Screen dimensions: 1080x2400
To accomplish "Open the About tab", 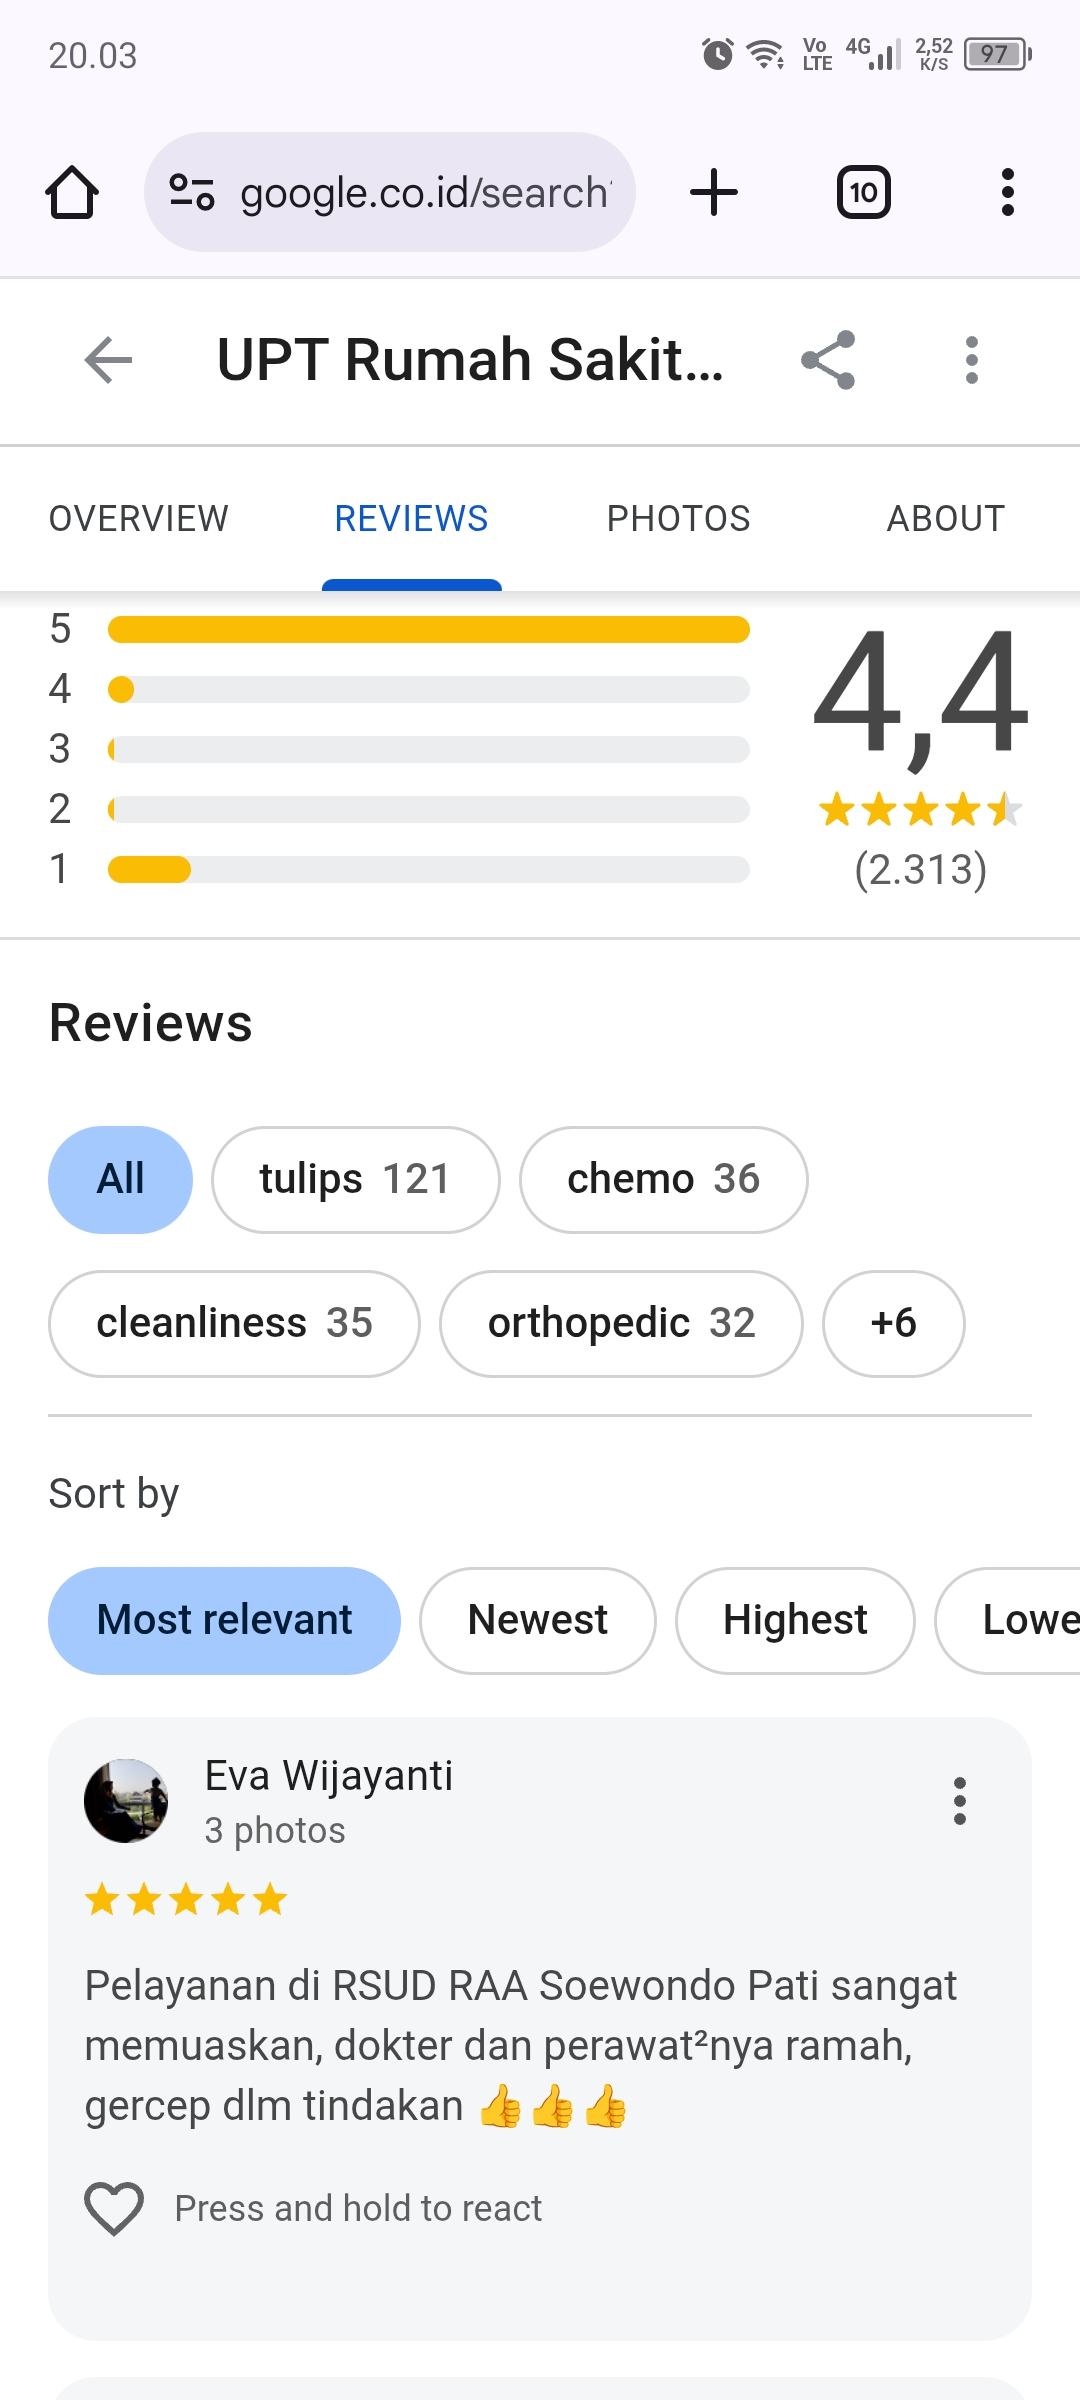I will (945, 519).
